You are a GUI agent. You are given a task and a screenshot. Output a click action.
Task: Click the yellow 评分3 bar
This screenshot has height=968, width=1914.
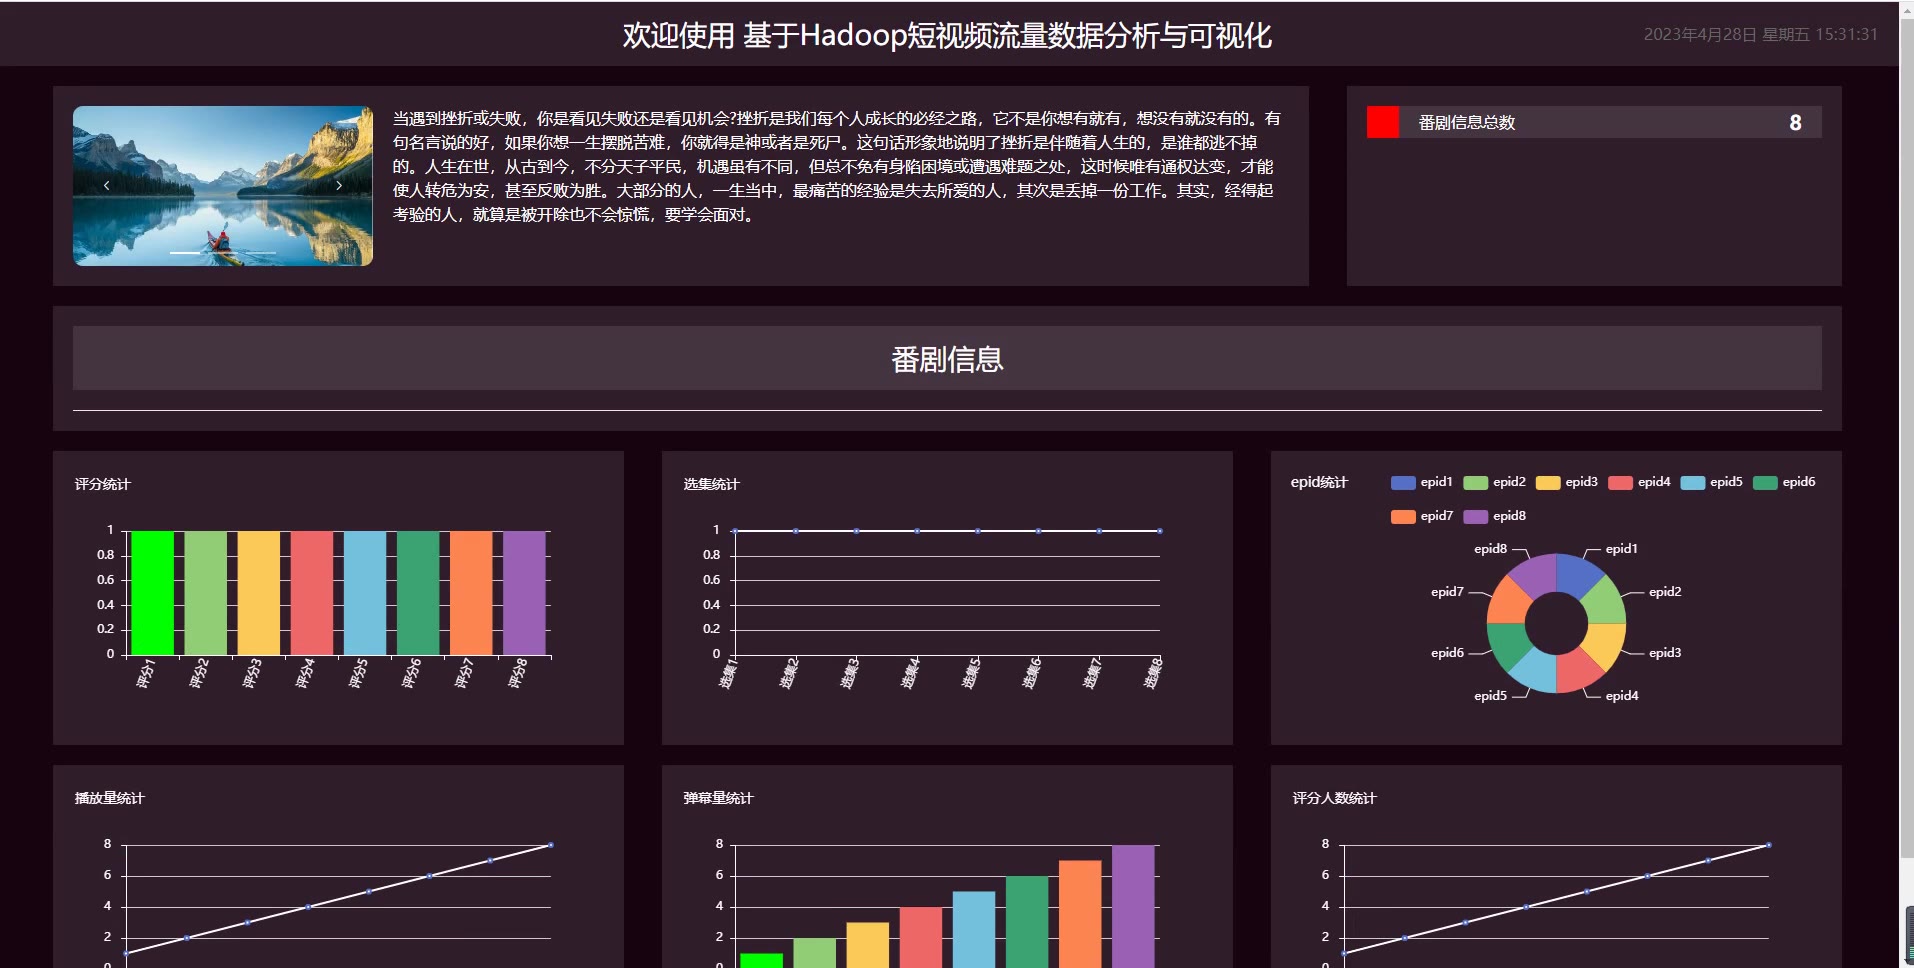pyautogui.click(x=258, y=593)
